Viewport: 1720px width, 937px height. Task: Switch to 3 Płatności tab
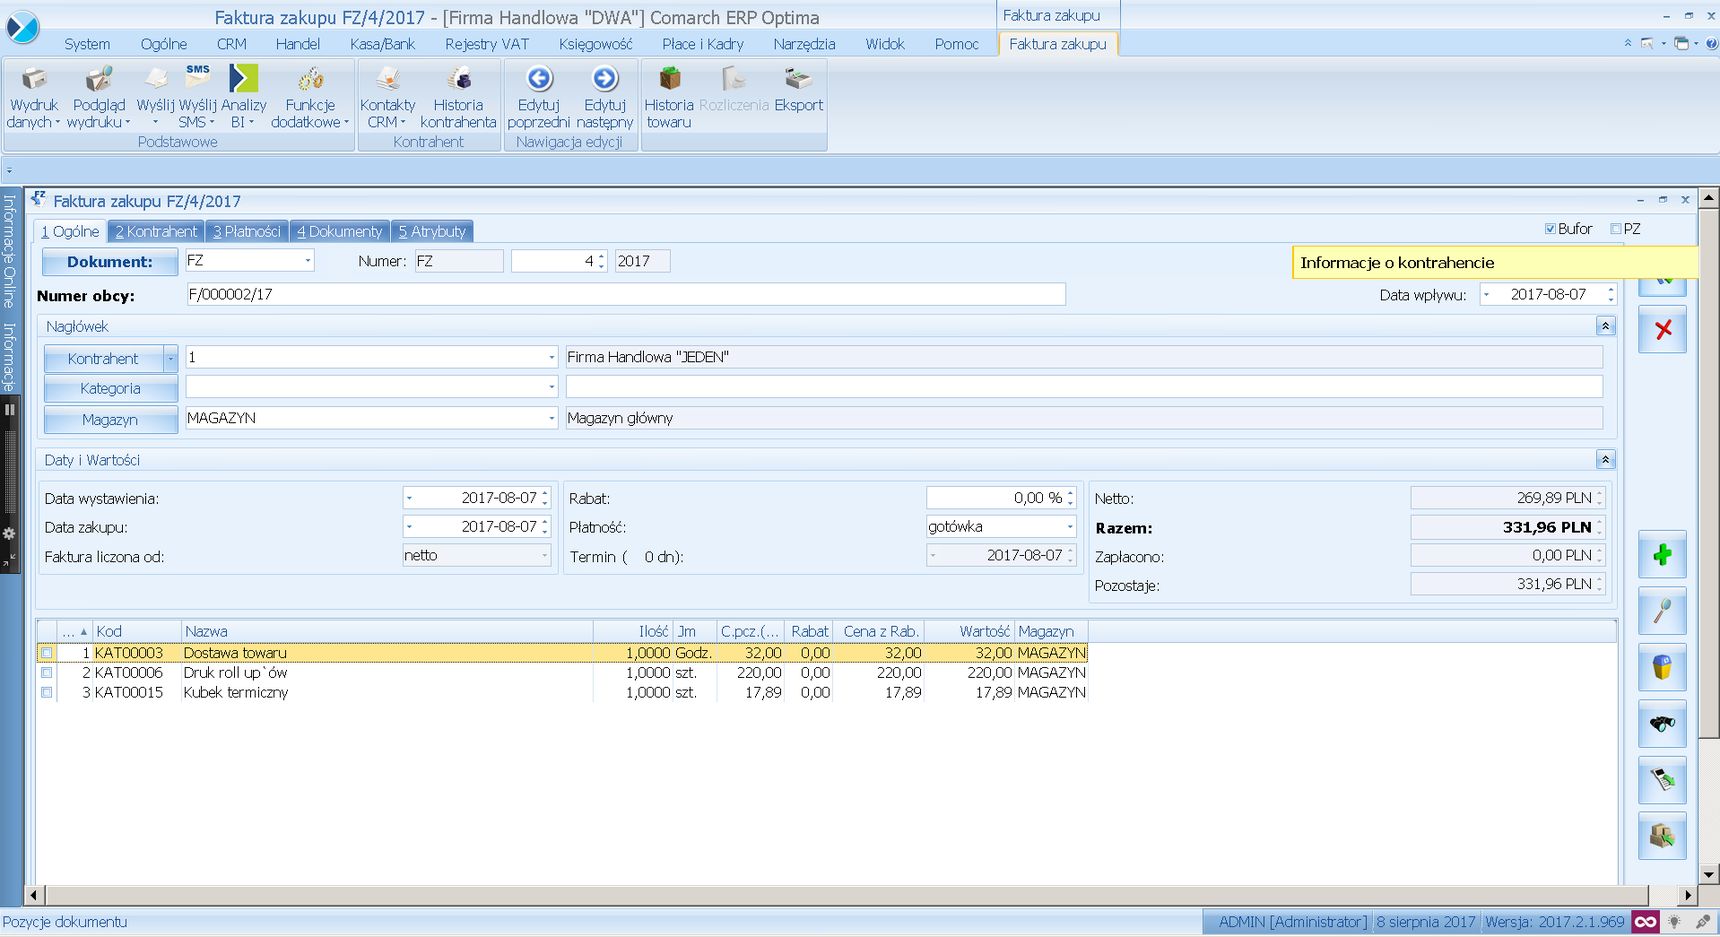[x=247, y=231]
